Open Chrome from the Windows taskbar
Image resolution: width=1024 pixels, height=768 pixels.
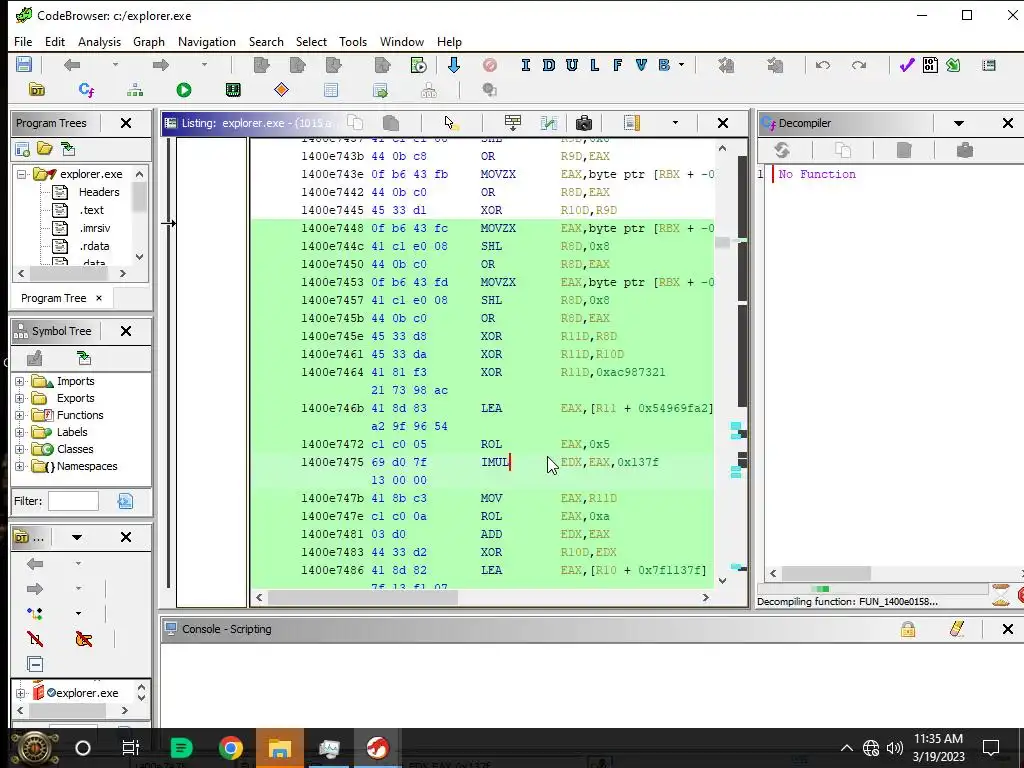(x=231, y=748)
